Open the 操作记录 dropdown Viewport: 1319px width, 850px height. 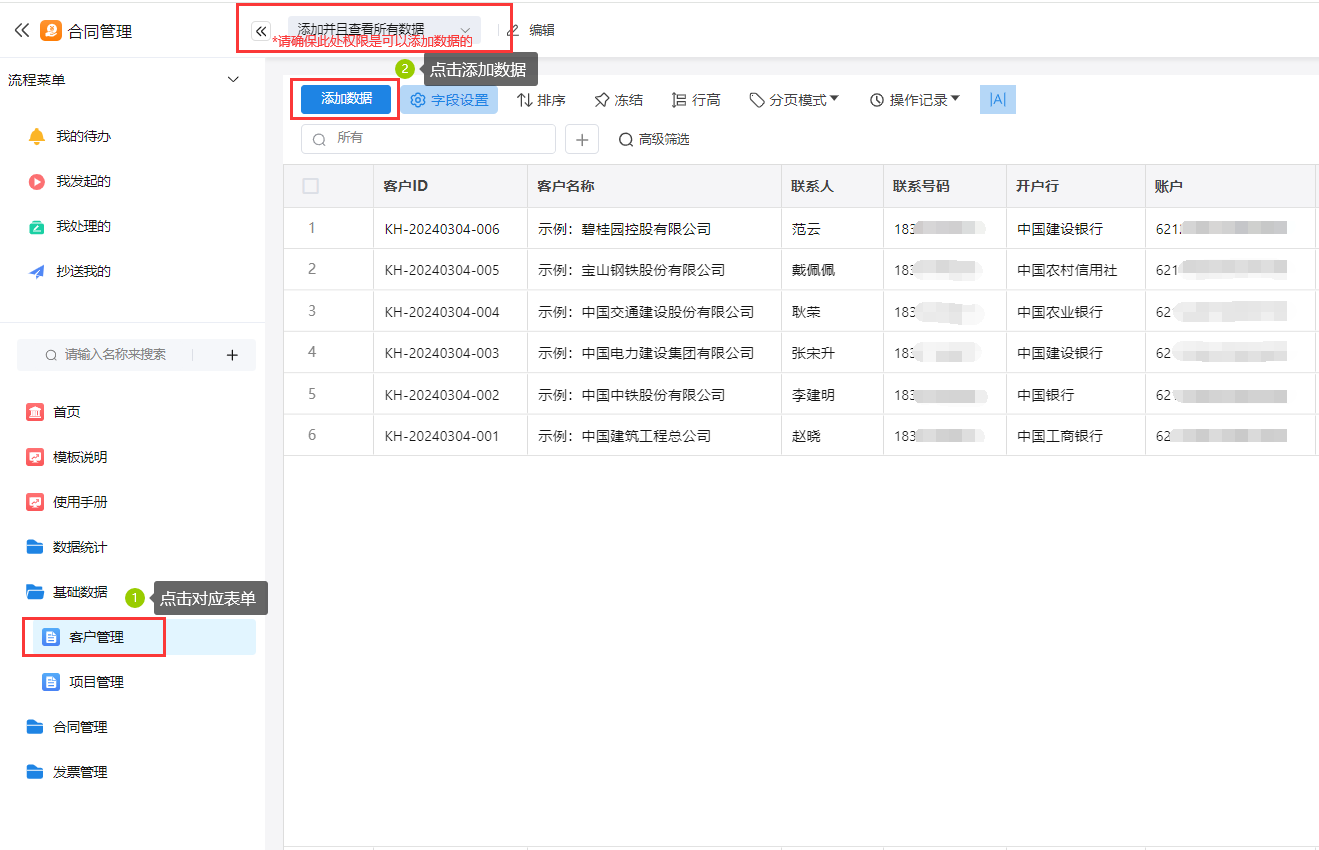[x=915, y=100]
